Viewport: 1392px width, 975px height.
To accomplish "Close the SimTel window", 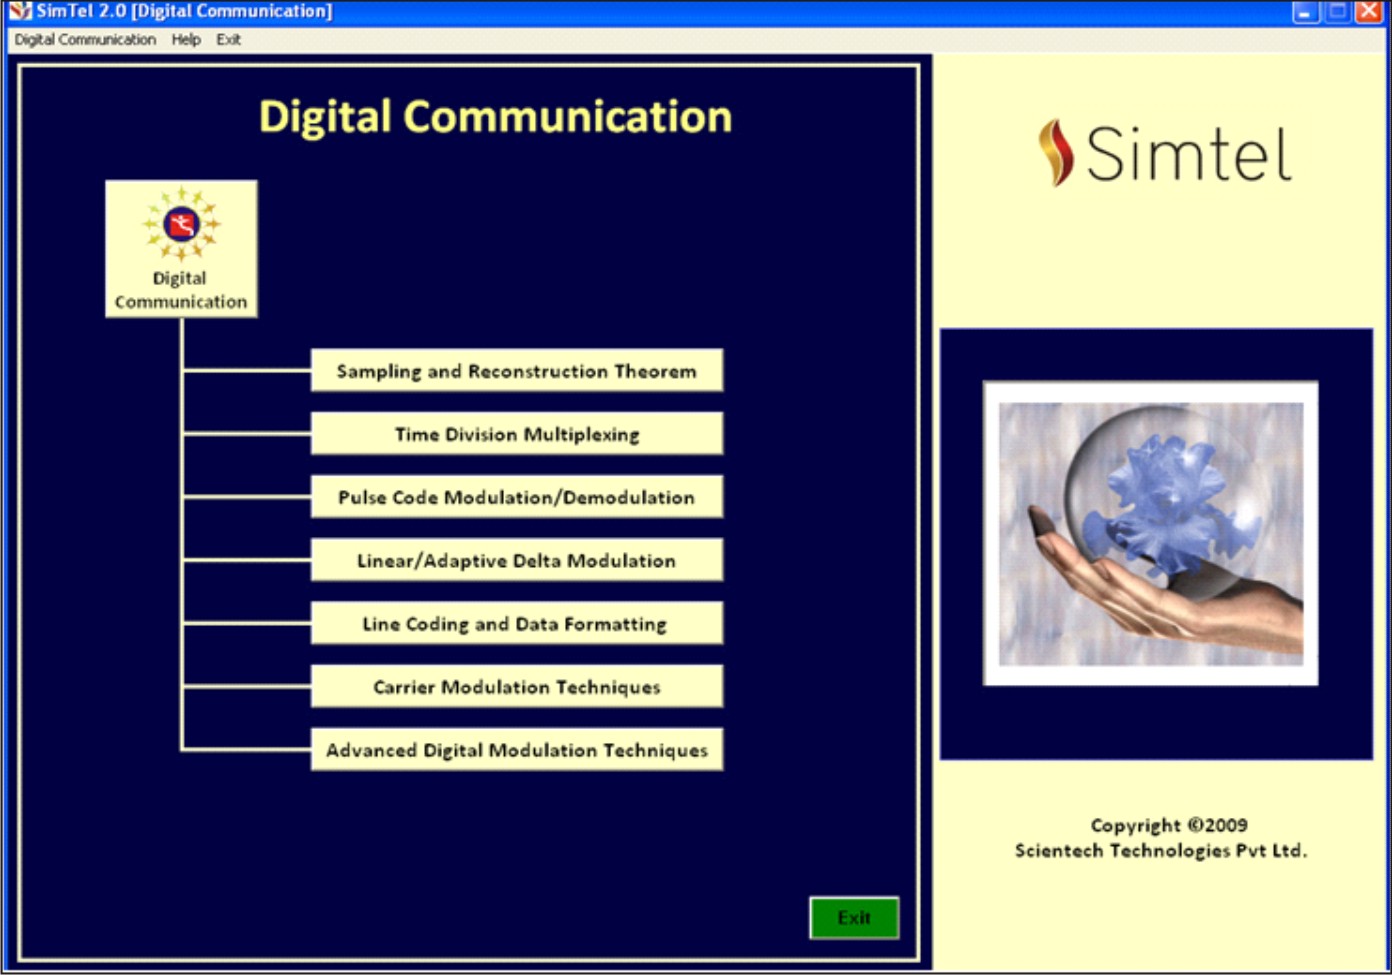I will (1368, 12).
